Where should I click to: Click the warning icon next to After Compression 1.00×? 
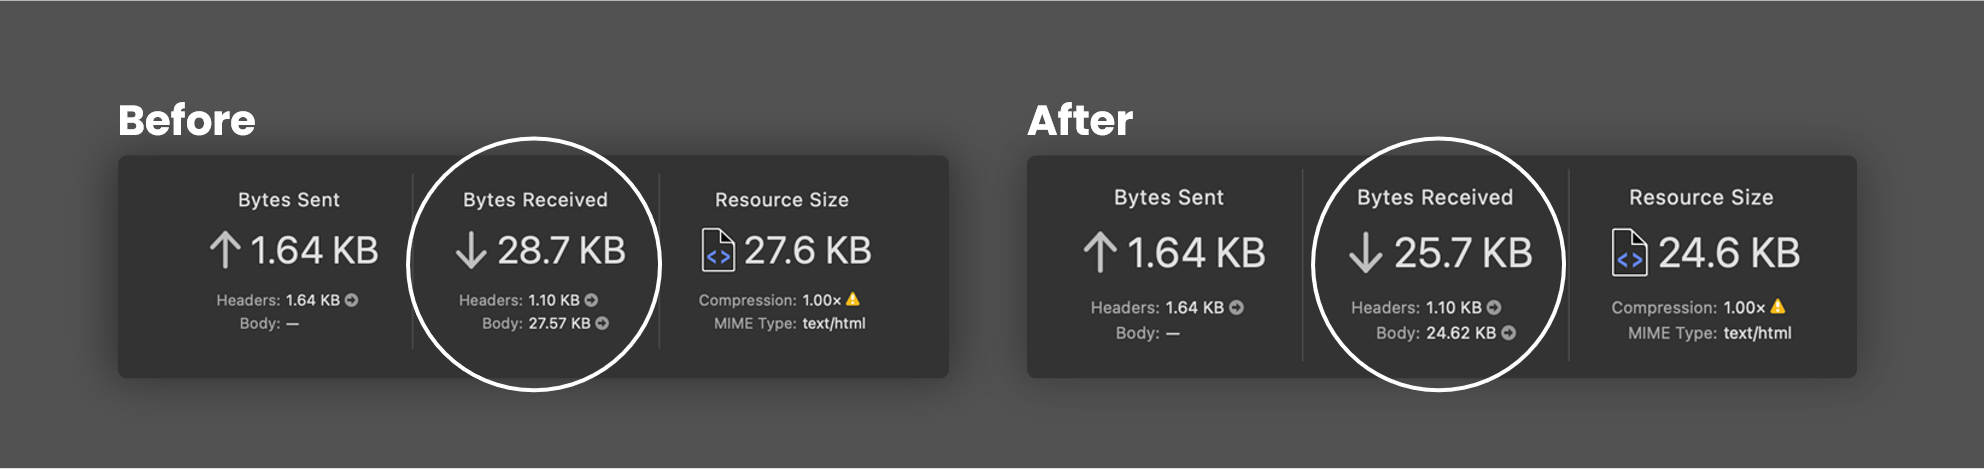coord(1778,307)
